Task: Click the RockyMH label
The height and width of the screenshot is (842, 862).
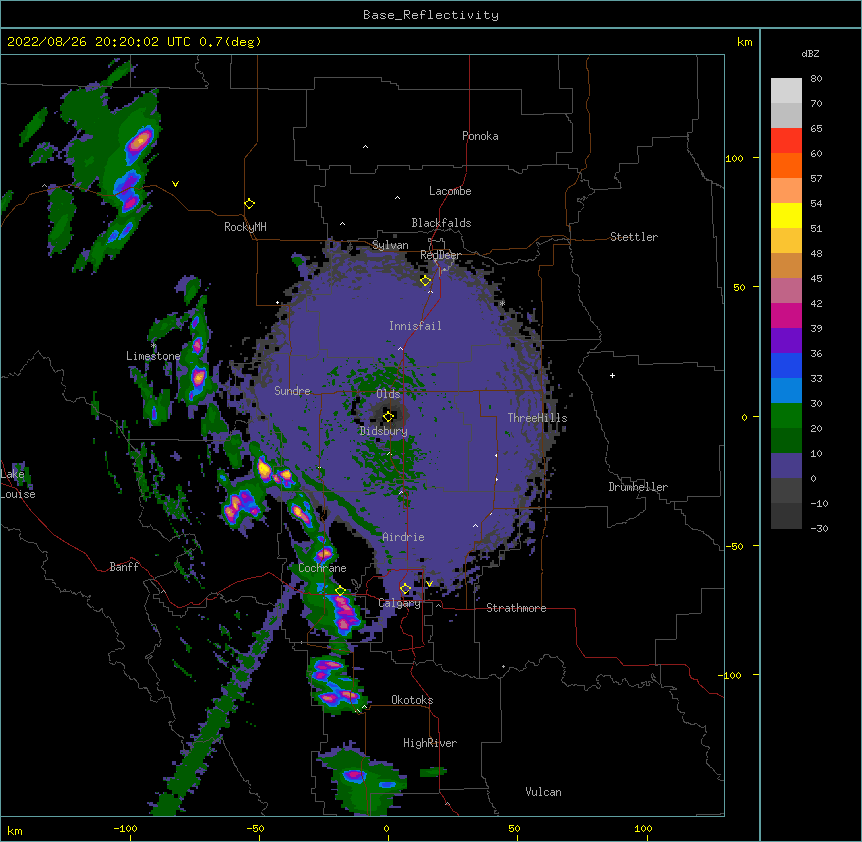Action: coord(245,227)
